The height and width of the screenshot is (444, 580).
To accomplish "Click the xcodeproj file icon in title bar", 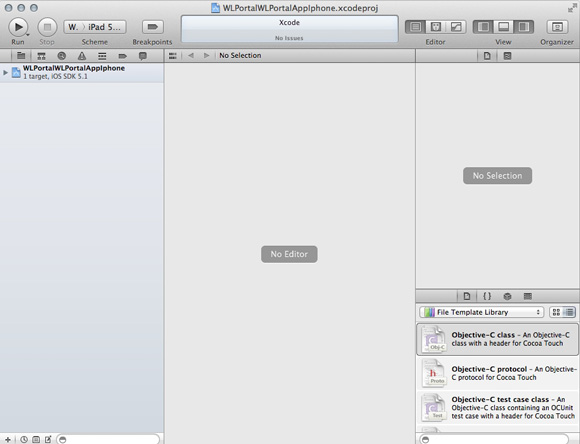I will [x=215, y=8].
